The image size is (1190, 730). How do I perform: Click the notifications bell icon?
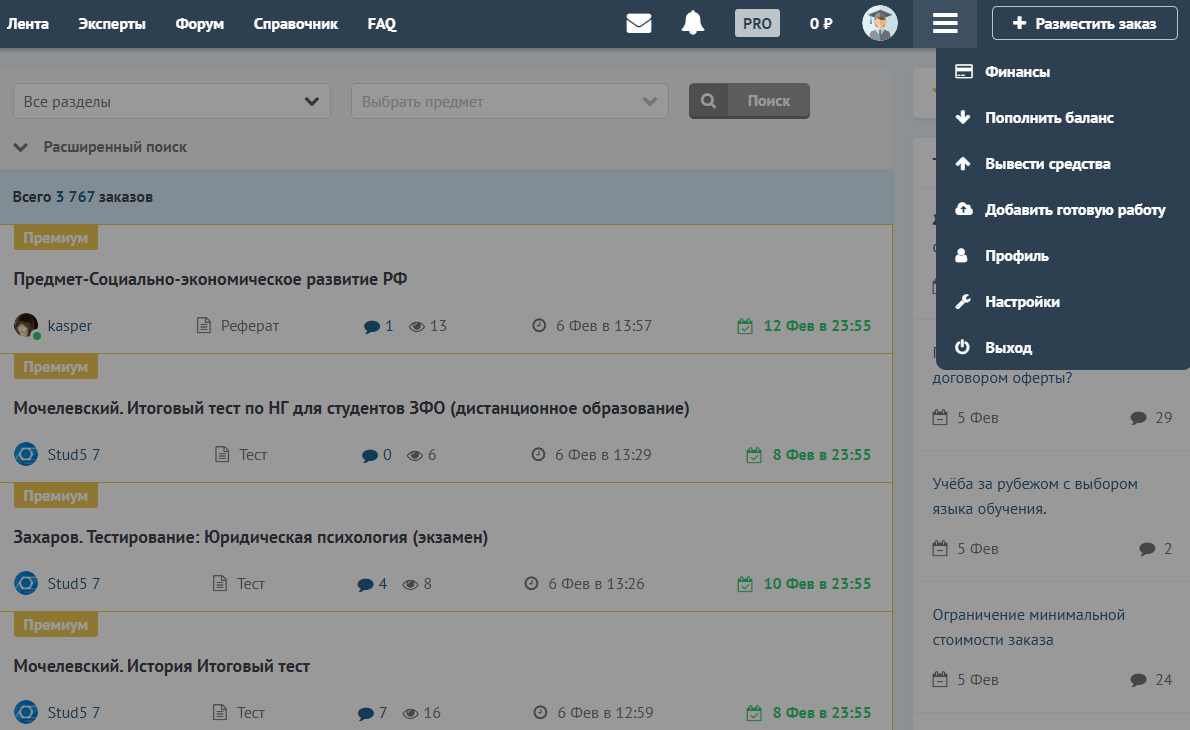pos(693,24)
